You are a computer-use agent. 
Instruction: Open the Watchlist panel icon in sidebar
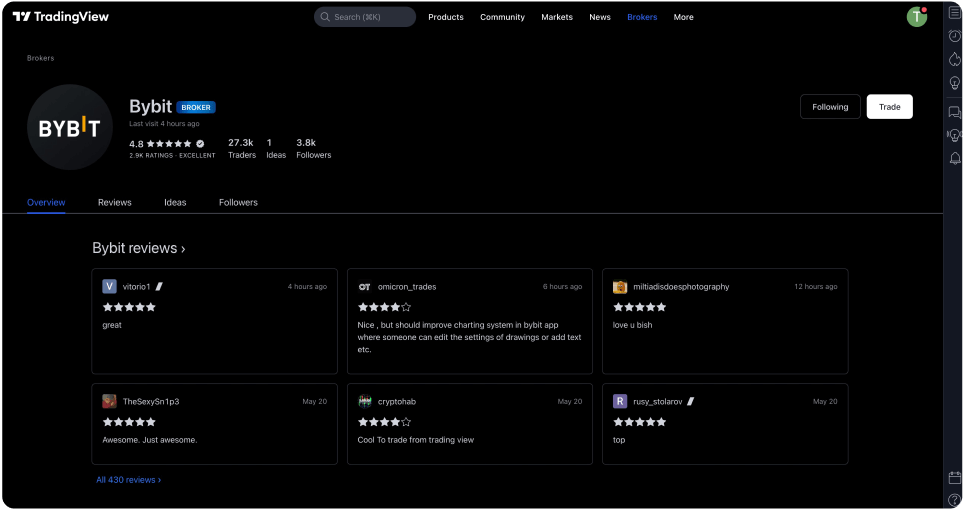(x=954, y=13)
